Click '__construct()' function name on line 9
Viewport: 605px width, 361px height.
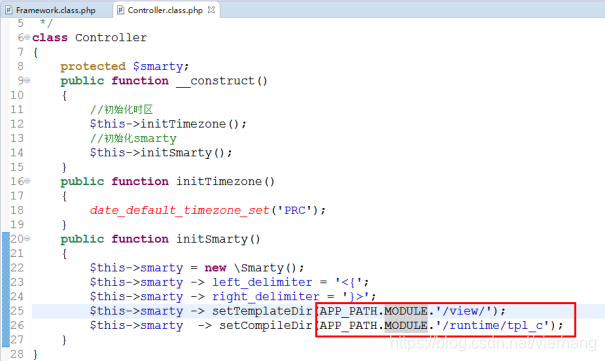point(222,81)
